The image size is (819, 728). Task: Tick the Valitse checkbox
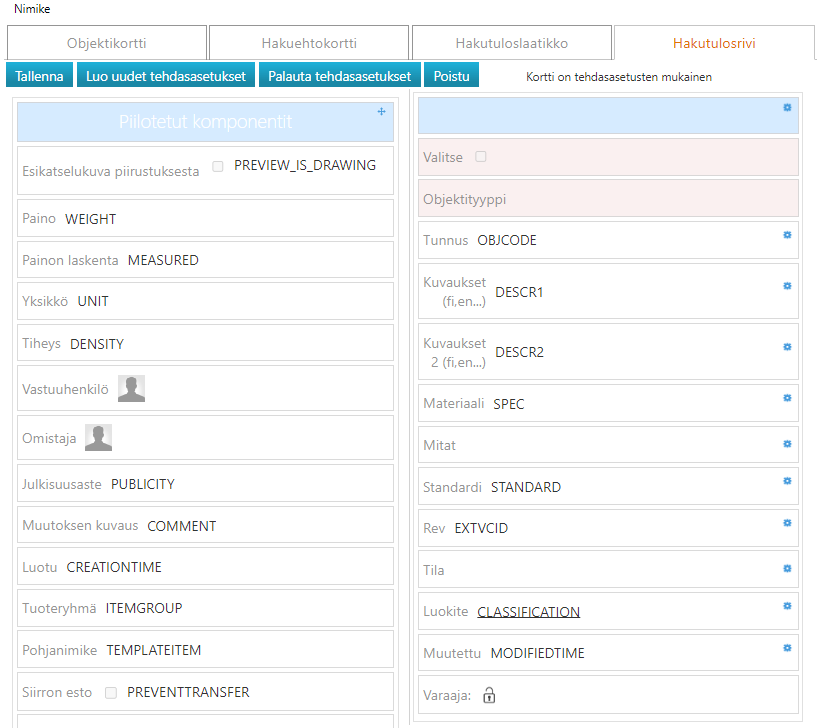[481, 157]
